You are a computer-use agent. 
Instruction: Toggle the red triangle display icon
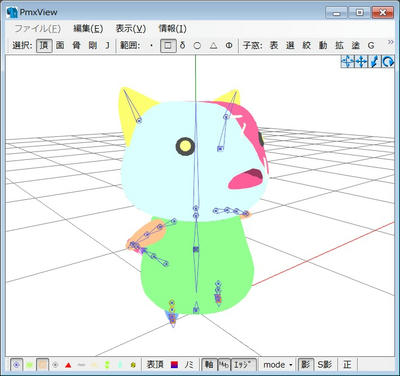68,365
